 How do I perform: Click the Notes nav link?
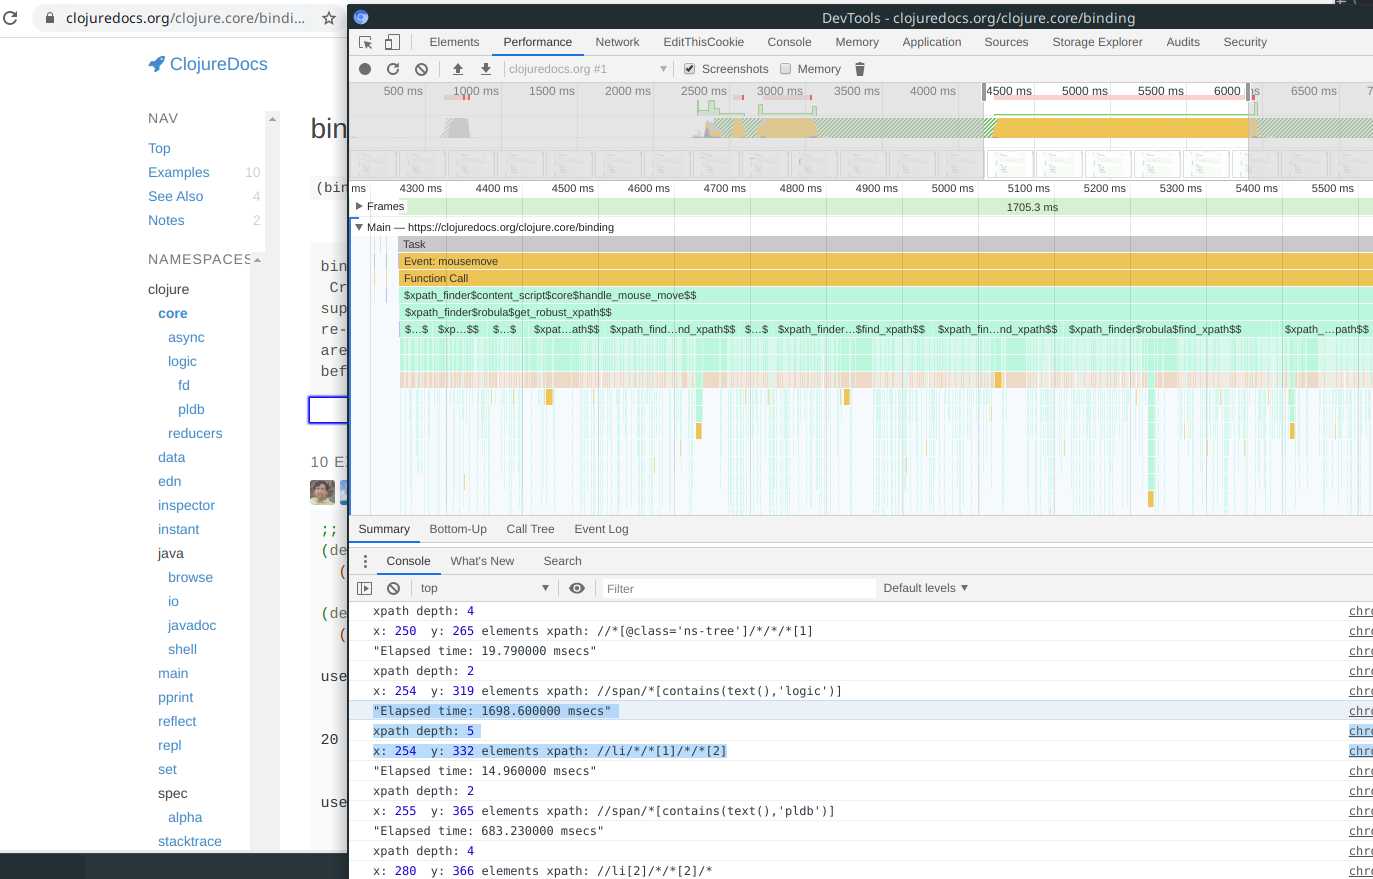pyautogui.click(x=166, y=220)
